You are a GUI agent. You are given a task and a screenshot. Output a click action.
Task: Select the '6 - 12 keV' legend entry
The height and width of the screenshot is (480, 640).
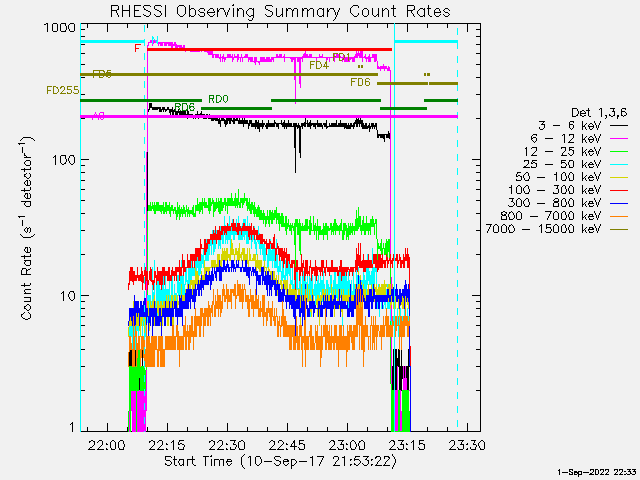579,139
